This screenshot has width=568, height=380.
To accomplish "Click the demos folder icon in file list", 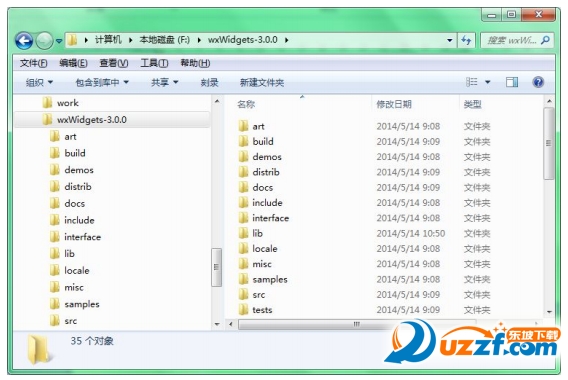I will click(x=243, y=156).
